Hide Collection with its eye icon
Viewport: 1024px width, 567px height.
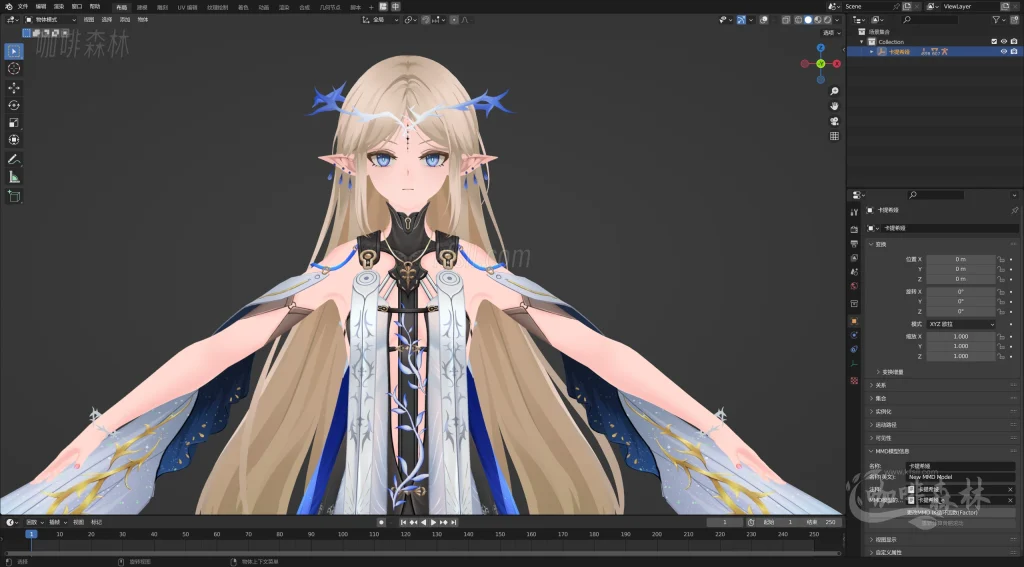(1004, 42)
